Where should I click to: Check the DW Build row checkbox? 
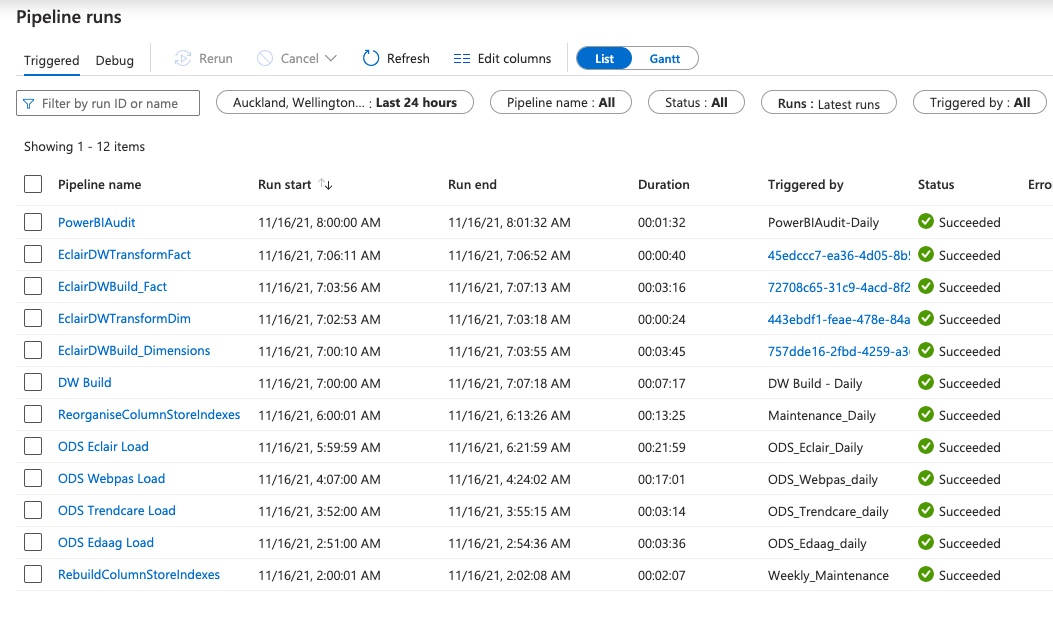coord(33,382)
